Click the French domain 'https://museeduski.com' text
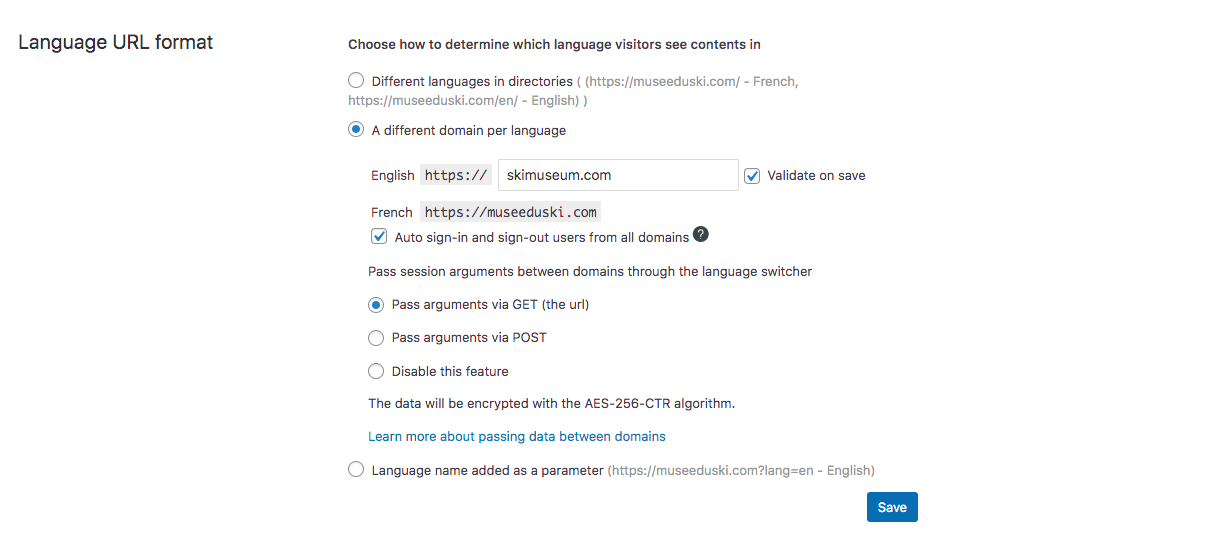1217x552 pixels. (x=510, y=212)
